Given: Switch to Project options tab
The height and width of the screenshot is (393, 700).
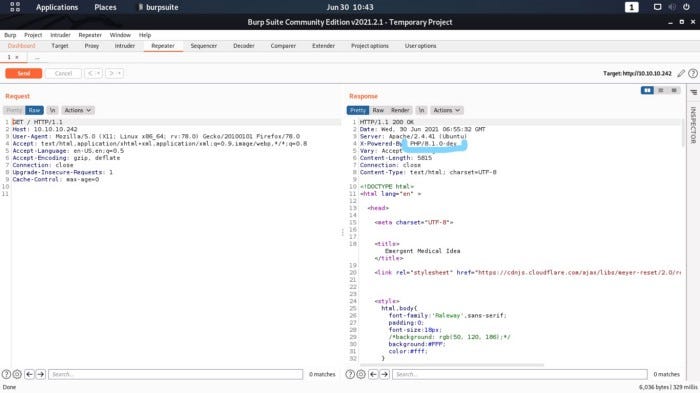Looking at the screenshot, I should click(x=370, y=46).
